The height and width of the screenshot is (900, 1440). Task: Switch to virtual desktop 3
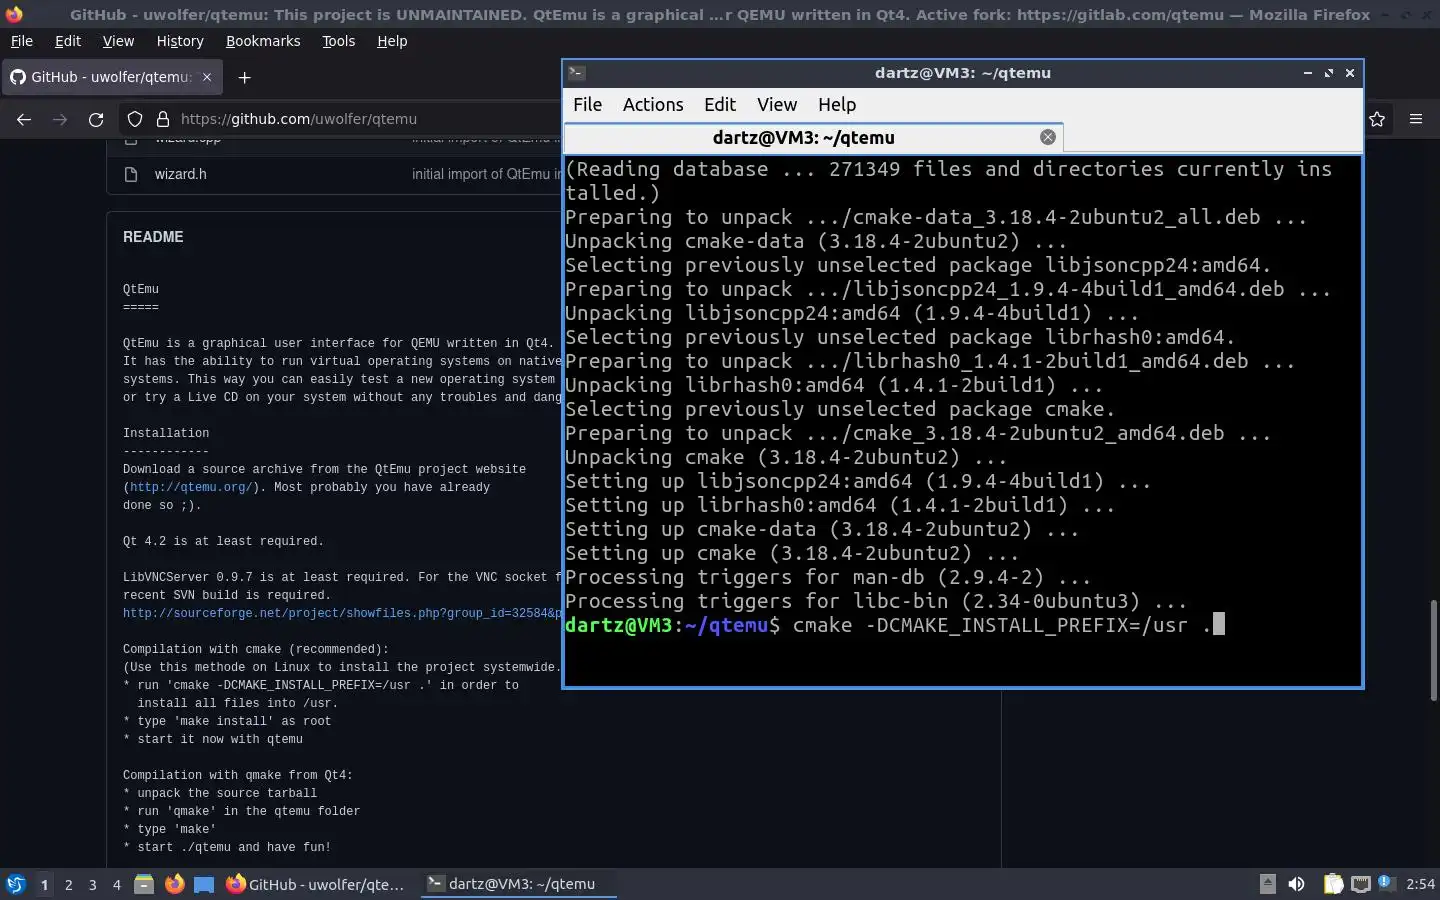coord(92,884)
